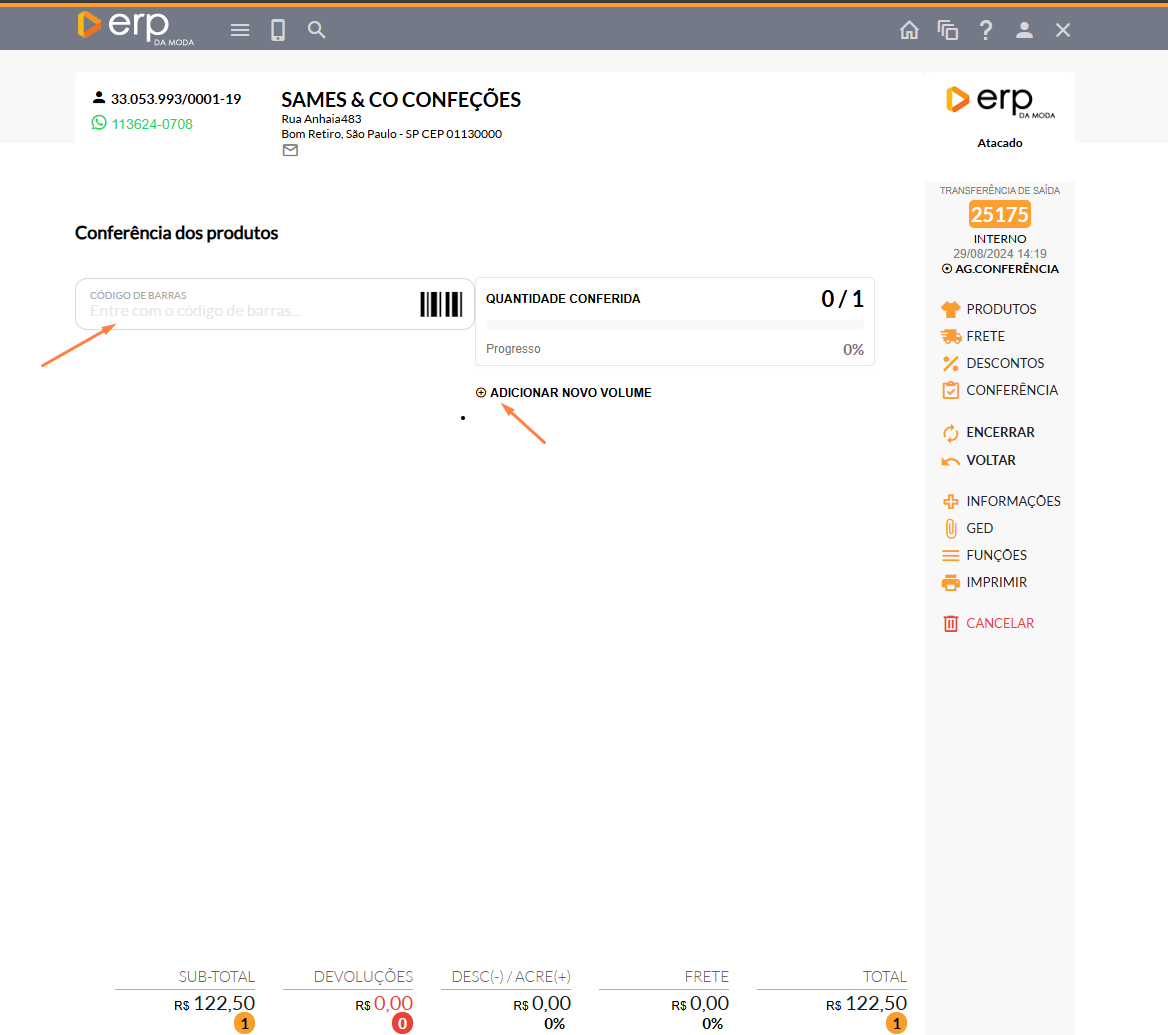Click the mobile phone icon in header

pyautogui.click(x=278, y=30)
